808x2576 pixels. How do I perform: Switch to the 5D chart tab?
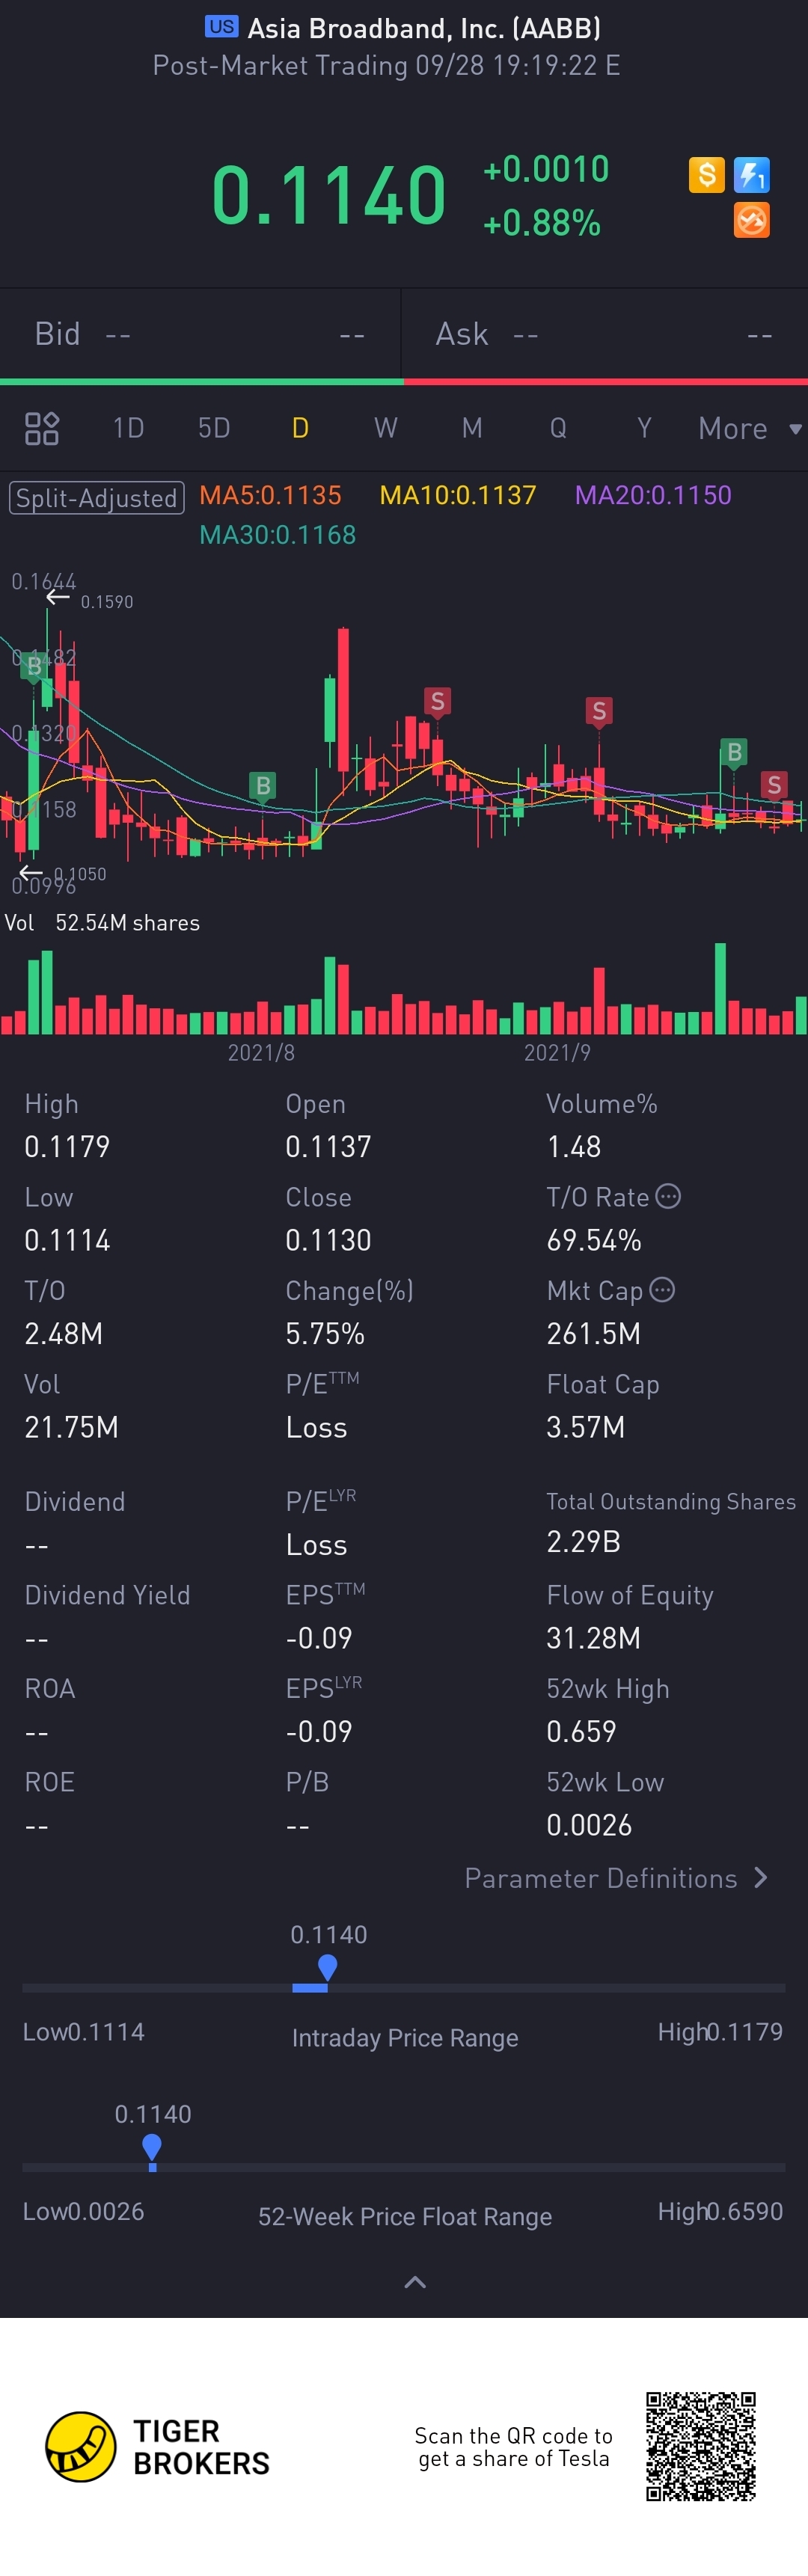(x=214, y=428)
